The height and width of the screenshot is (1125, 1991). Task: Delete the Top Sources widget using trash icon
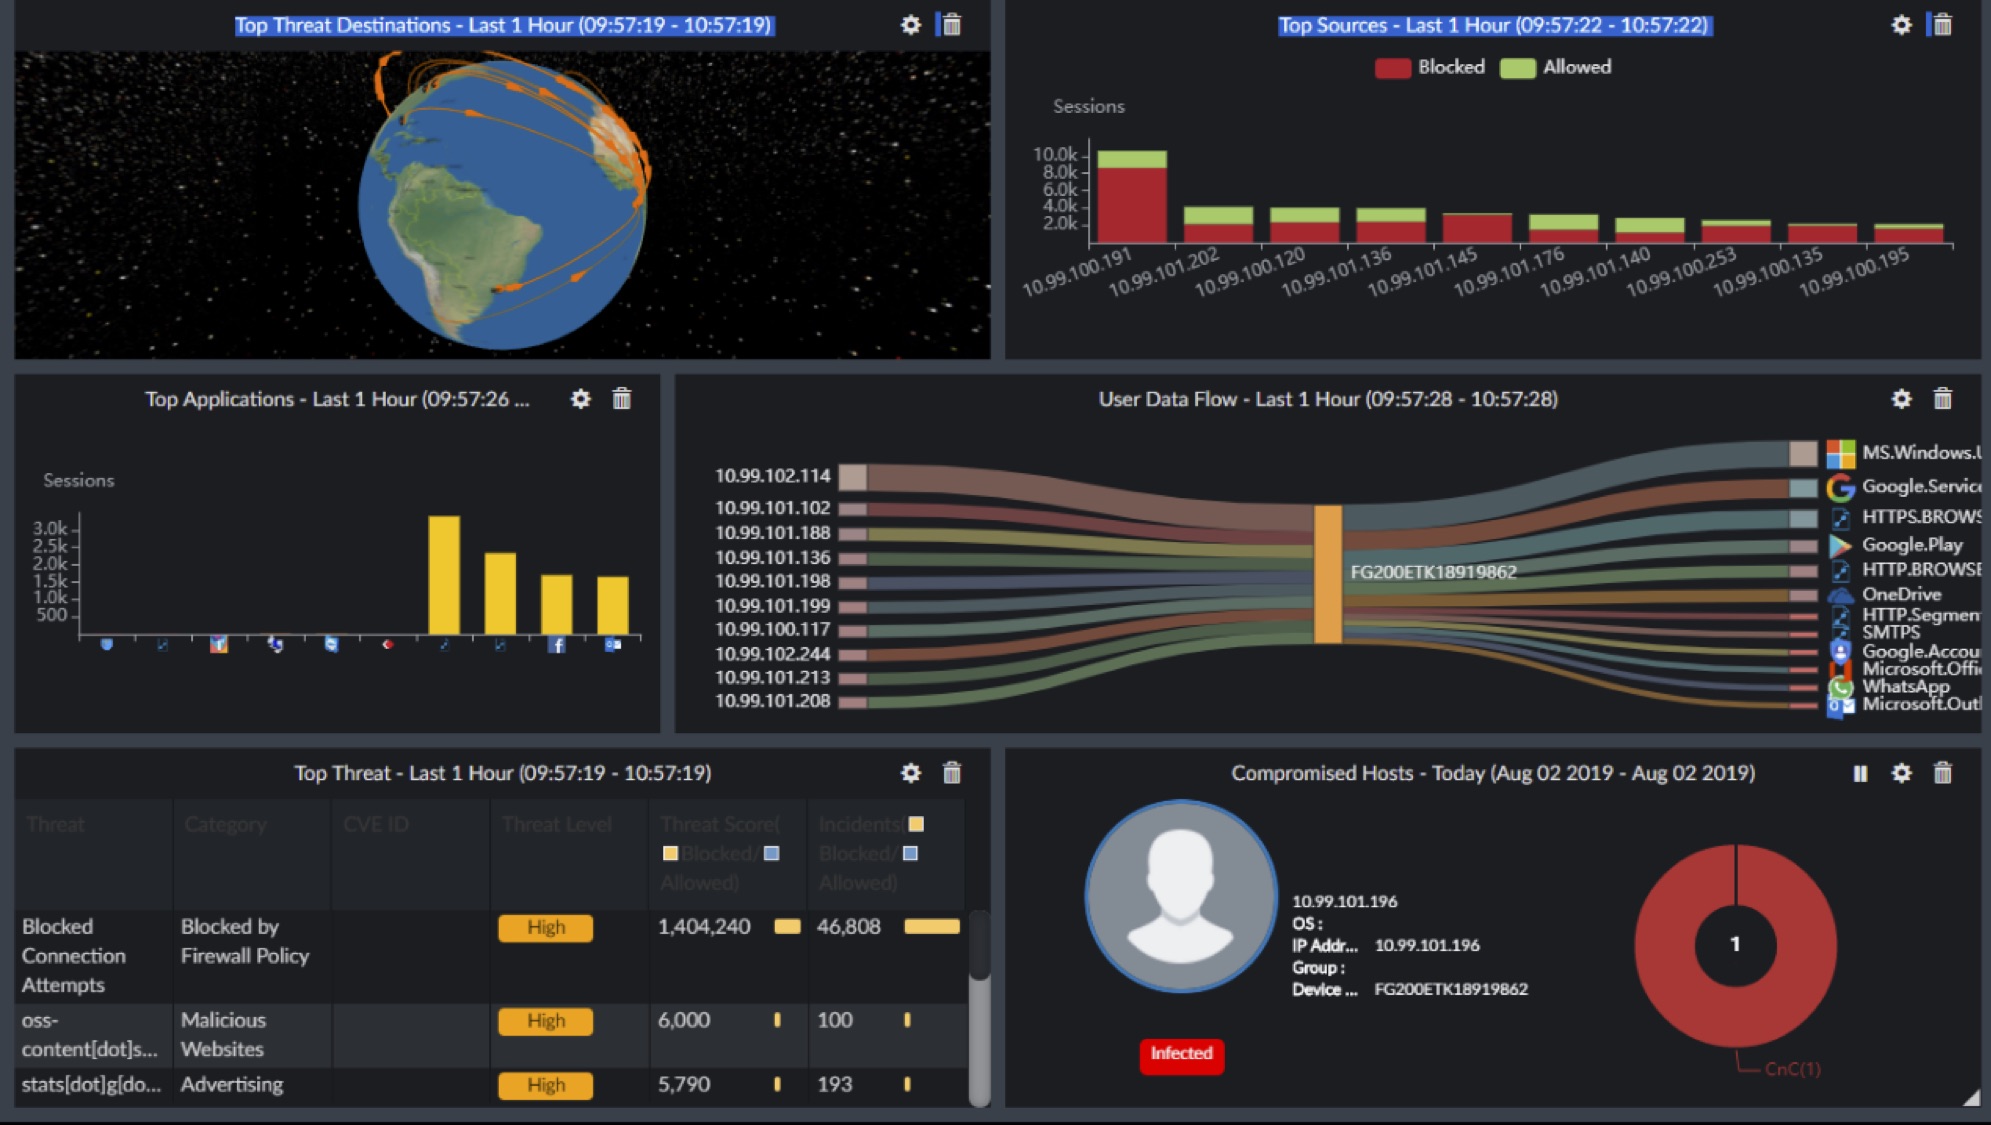coord(1942,25)
